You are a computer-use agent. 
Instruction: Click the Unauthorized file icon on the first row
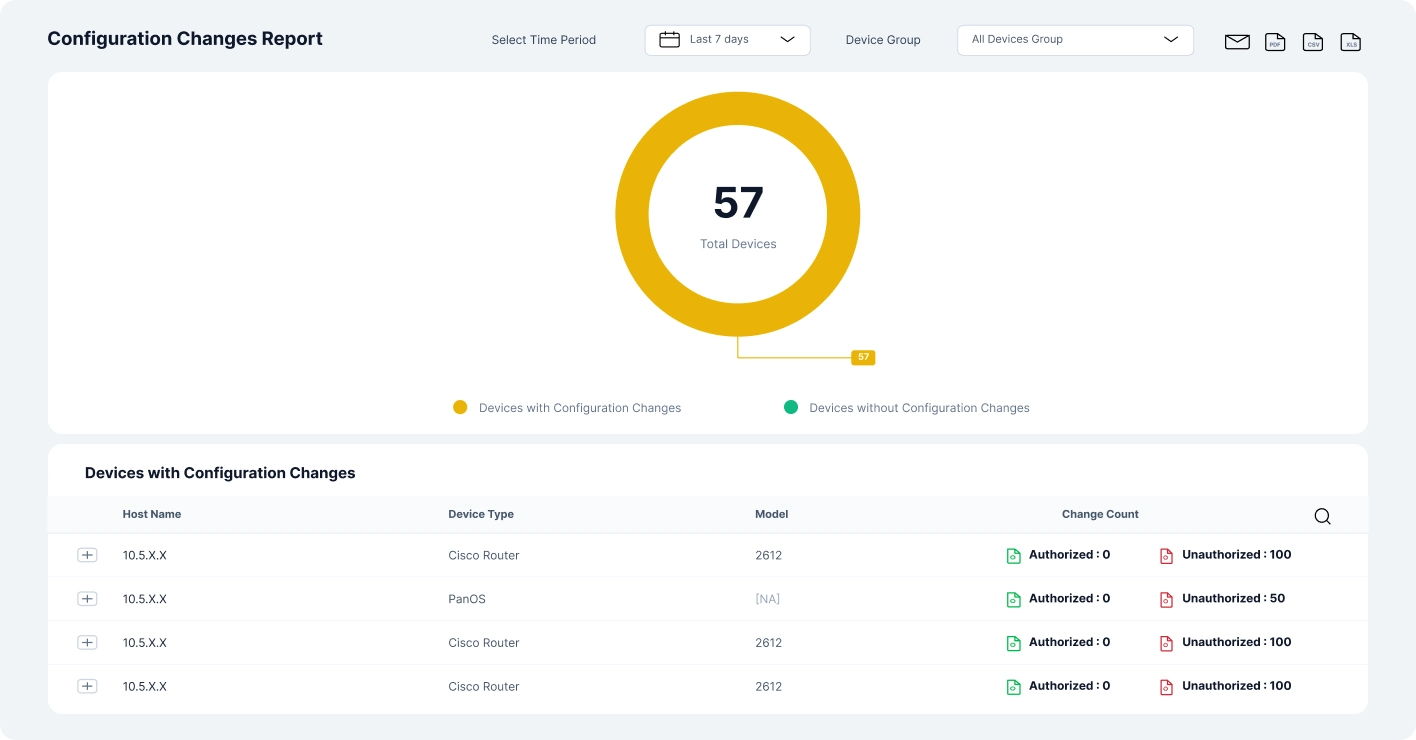pyautogui.click(x=1166, y=554)
